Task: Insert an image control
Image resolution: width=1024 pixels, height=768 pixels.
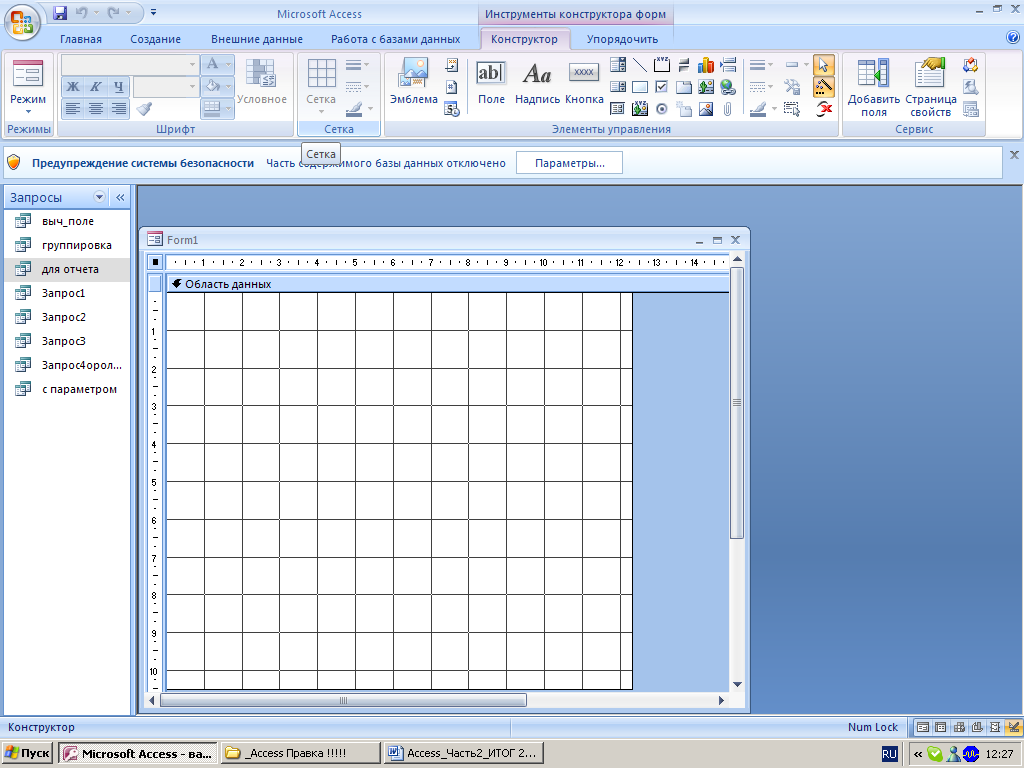Action: (x=706, y=109)
